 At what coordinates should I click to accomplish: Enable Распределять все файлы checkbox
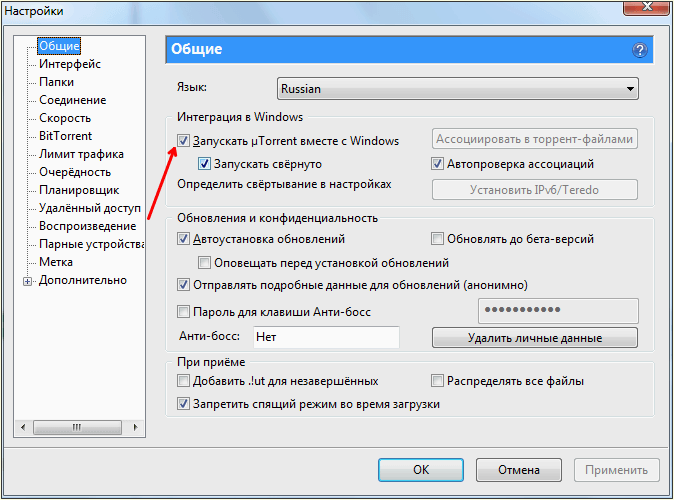click(x=438, y=381)
